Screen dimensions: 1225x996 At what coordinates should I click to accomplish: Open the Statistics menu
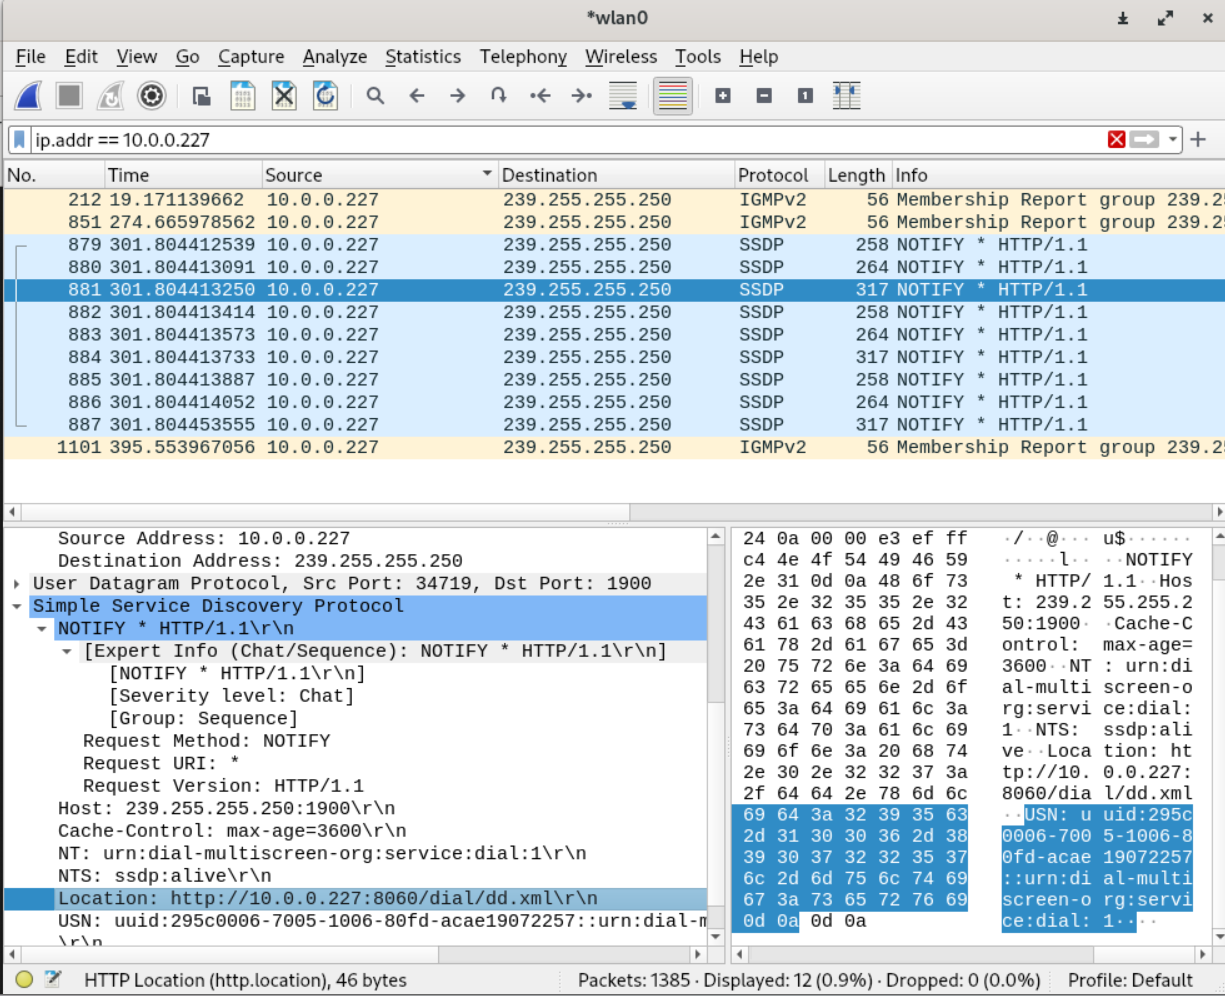tap(423, 57)
